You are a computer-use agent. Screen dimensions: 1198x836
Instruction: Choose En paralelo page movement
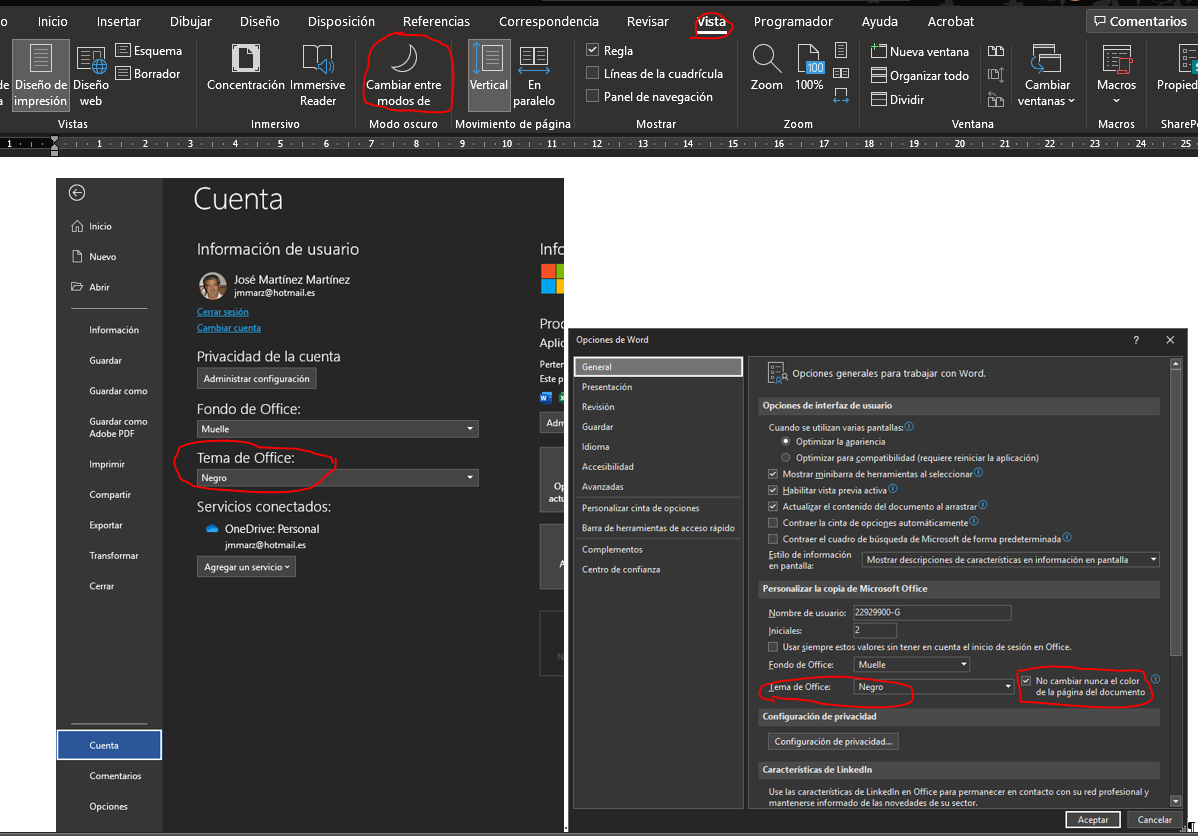coord(534,75)
